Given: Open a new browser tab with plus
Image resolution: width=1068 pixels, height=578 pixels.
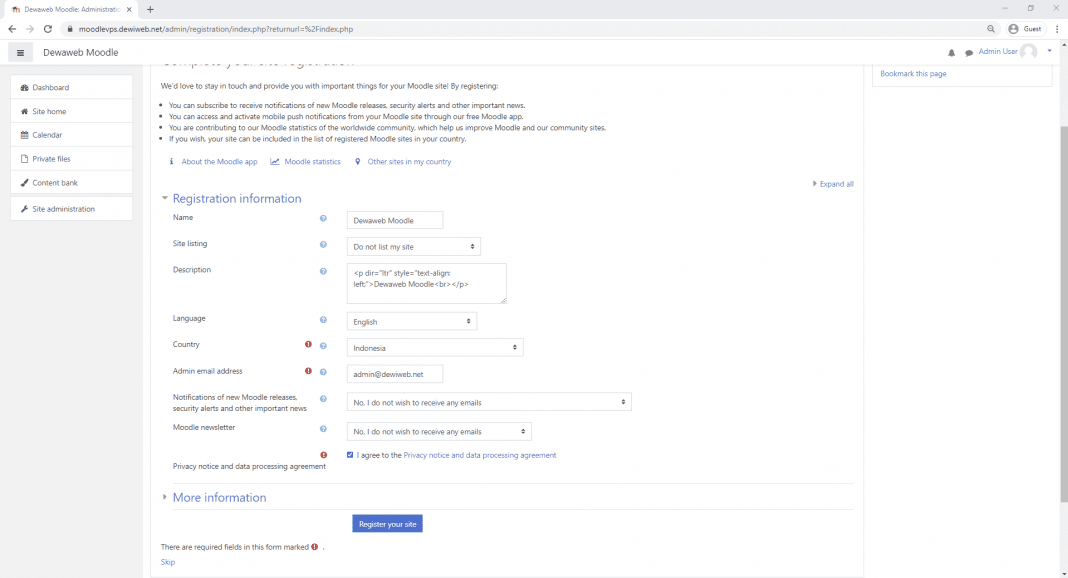Looking at the screenshot, I should pos(151,10).
